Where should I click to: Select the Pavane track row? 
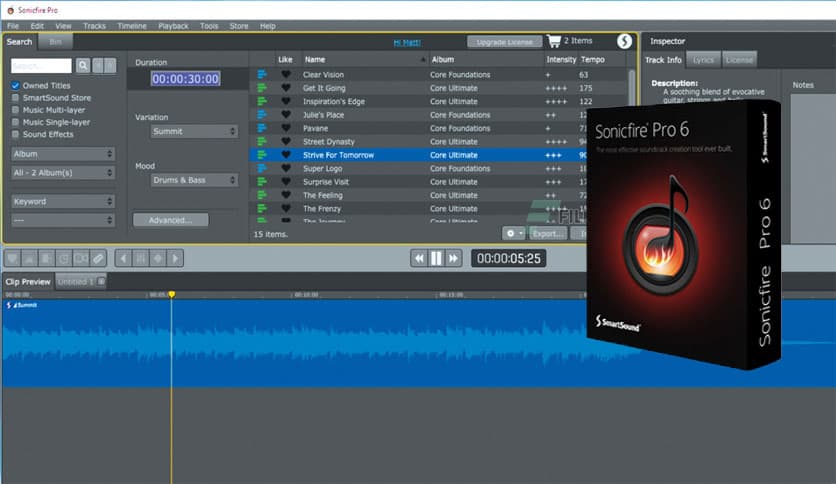[417, 128]
